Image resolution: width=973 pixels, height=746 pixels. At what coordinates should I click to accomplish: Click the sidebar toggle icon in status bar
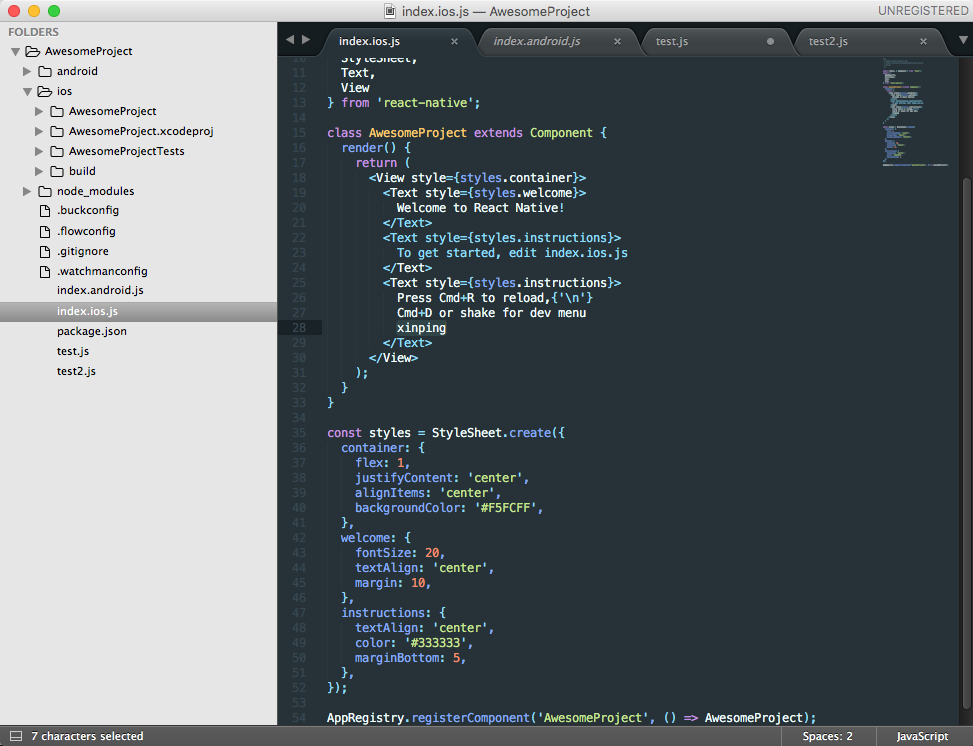[13, 736]
